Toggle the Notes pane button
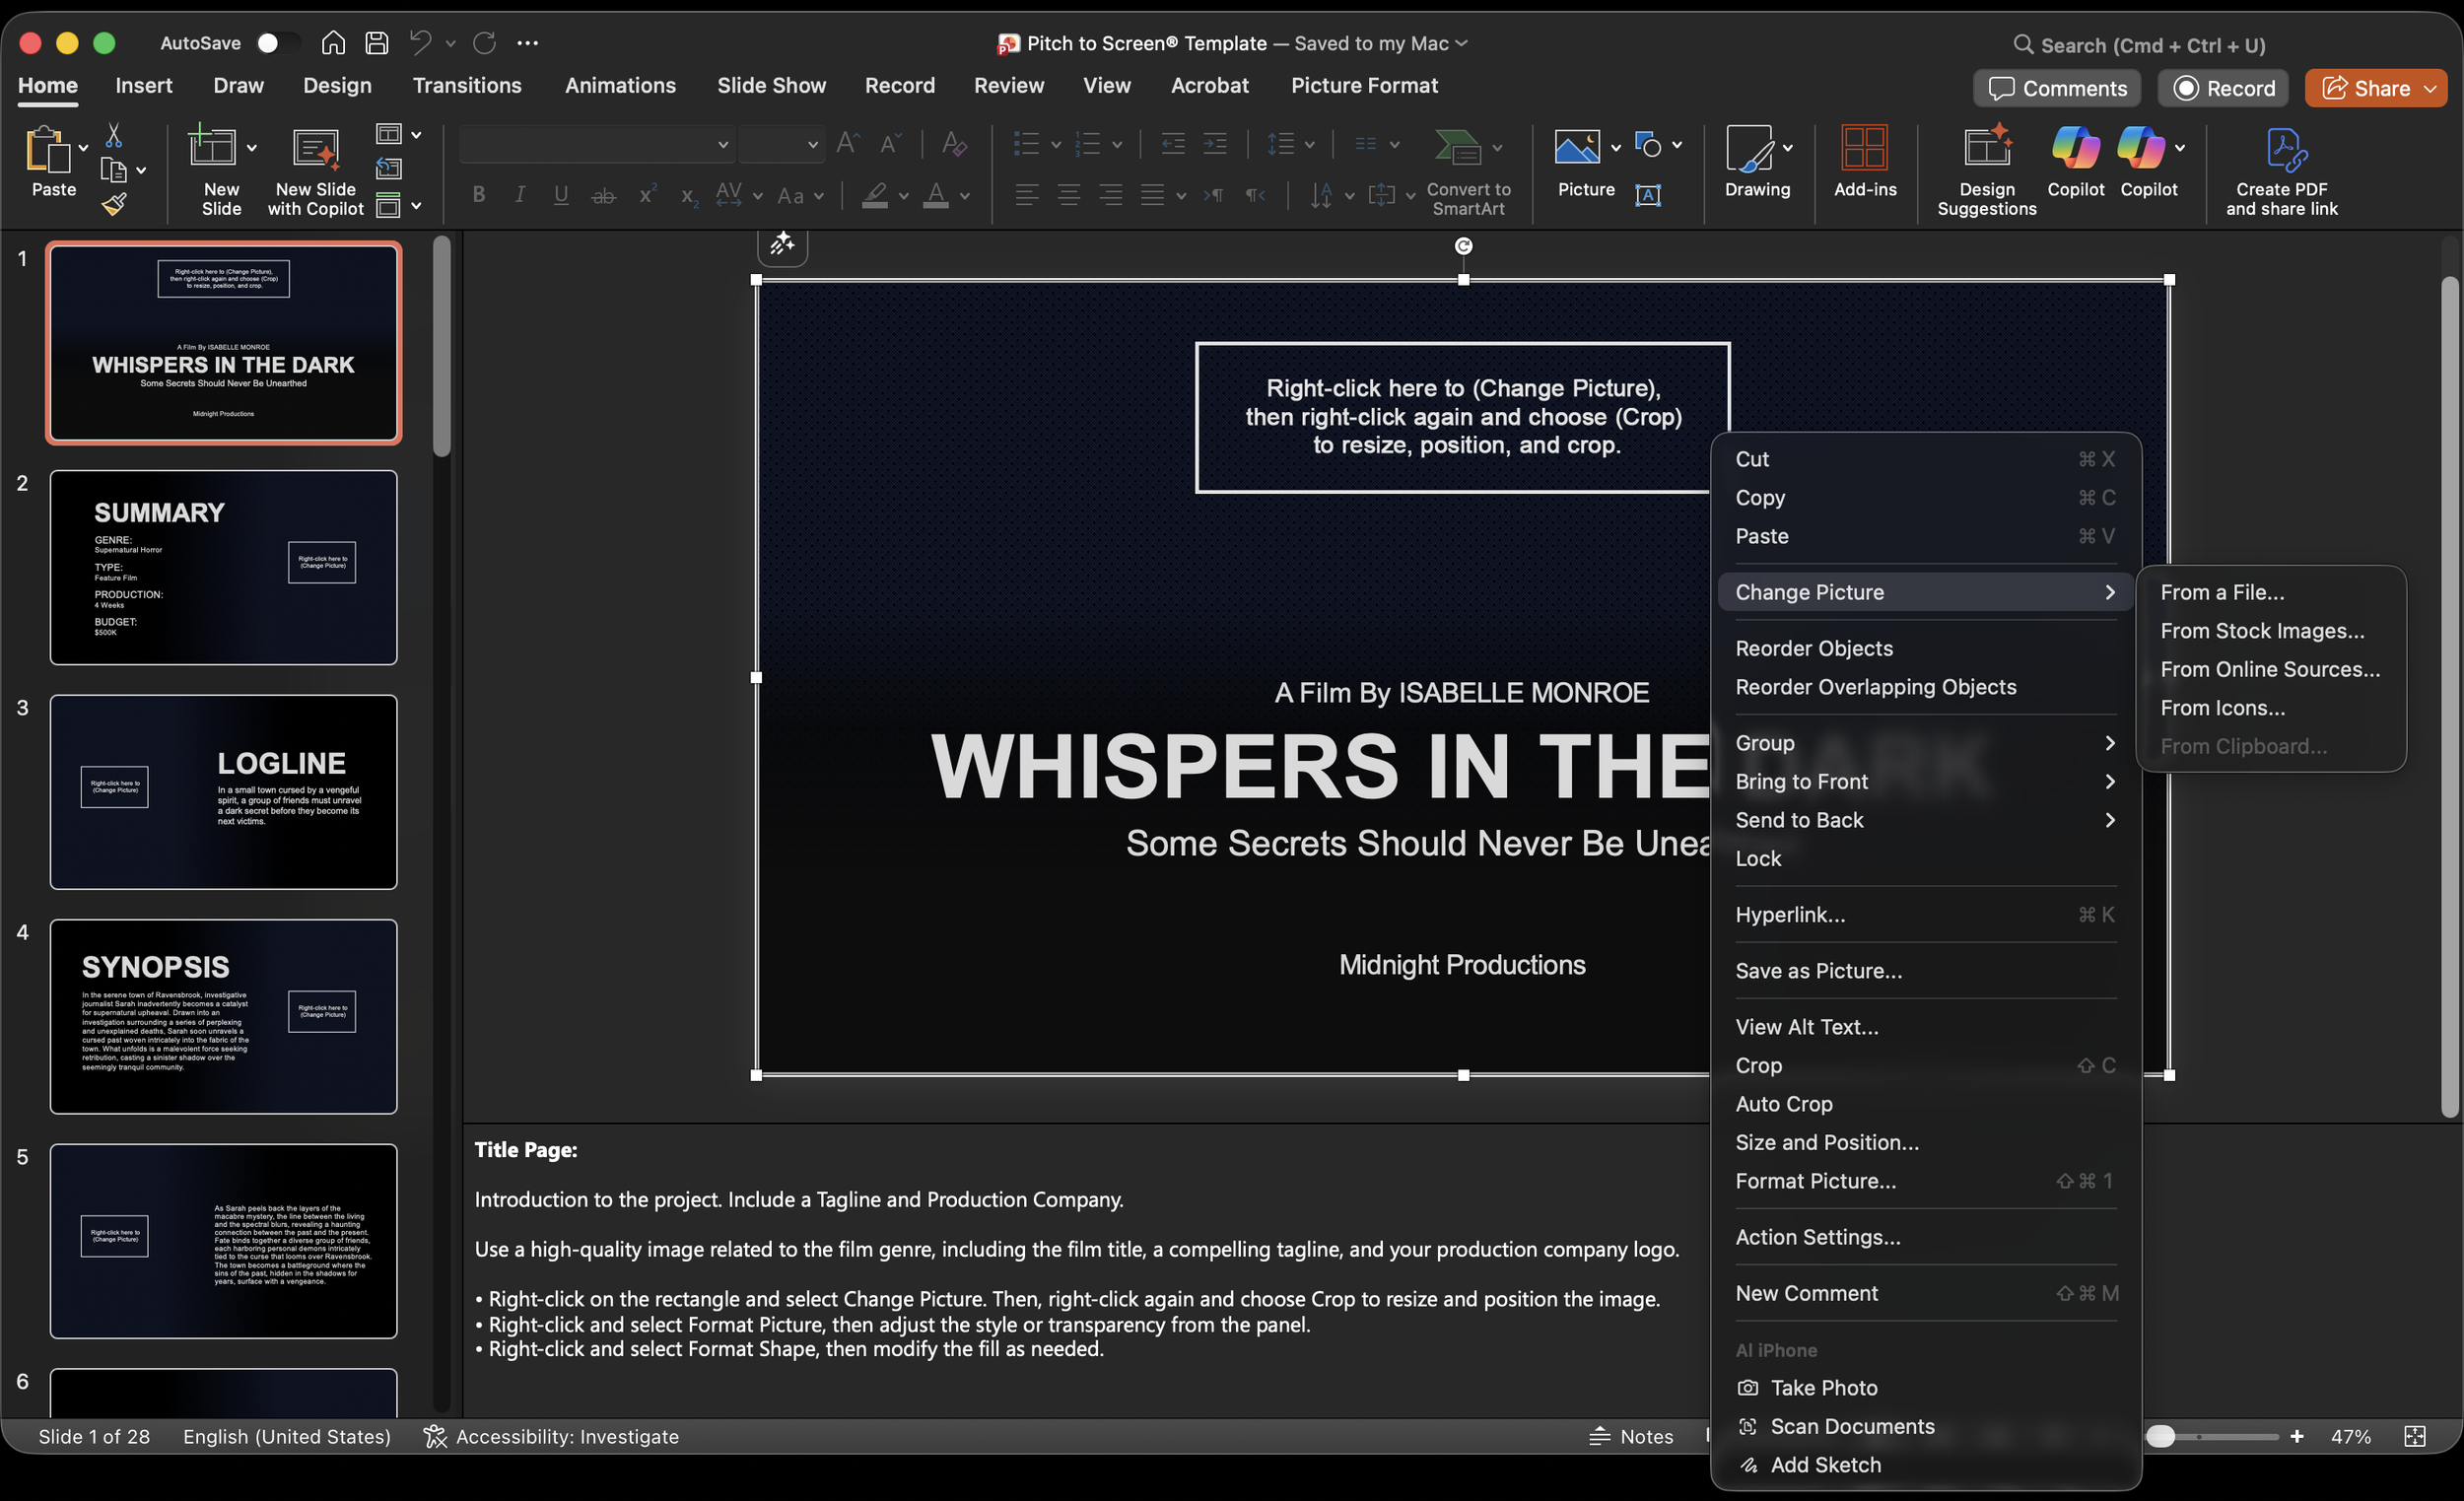 [x=1632, y=1436]
